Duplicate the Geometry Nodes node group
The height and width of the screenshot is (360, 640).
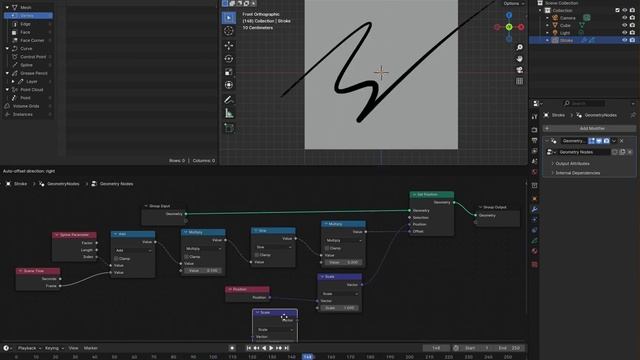[622, 152]
